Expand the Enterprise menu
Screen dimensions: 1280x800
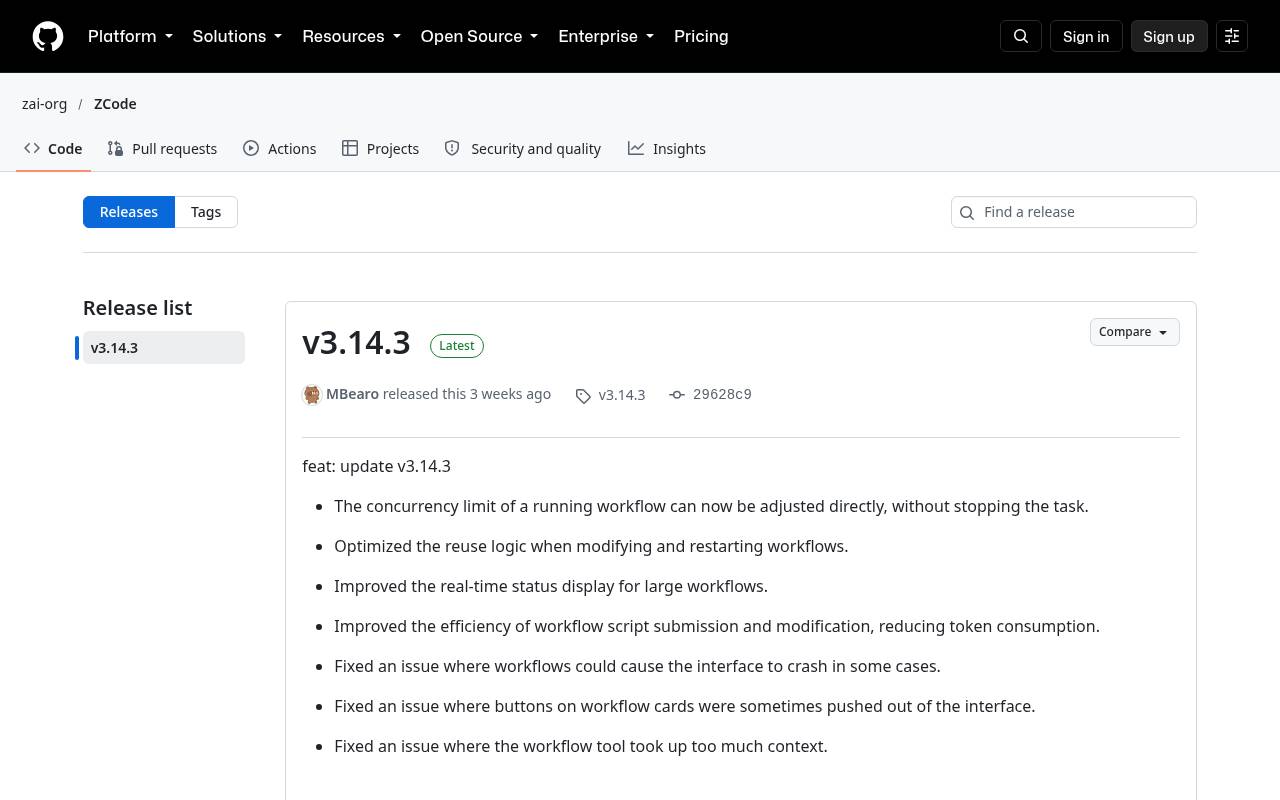point(606,36)
